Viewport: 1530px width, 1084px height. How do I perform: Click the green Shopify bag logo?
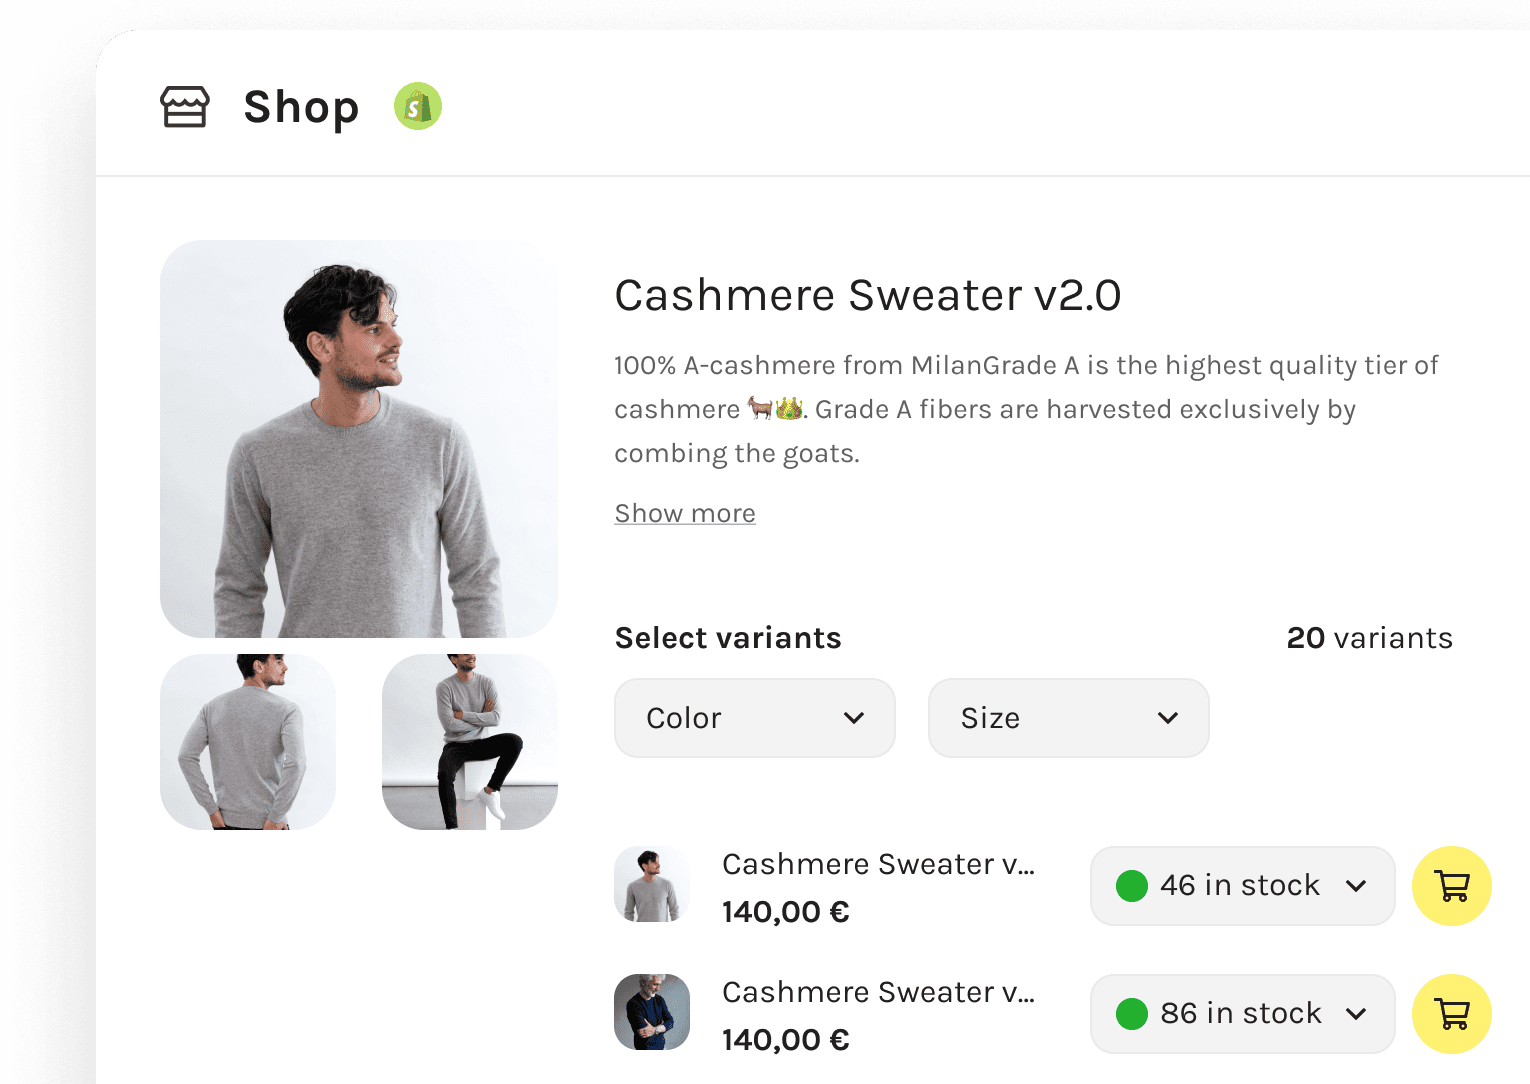point(418,106)
